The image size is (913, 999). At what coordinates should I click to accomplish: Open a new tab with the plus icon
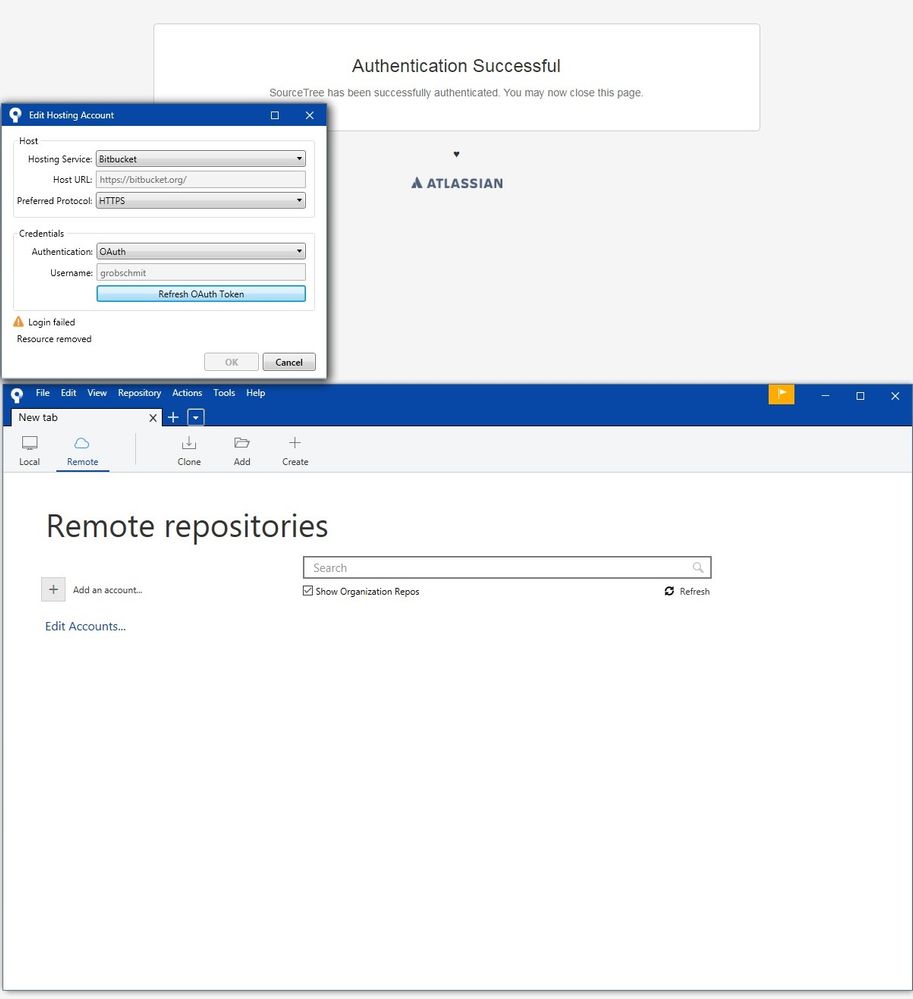click(173, 417)
